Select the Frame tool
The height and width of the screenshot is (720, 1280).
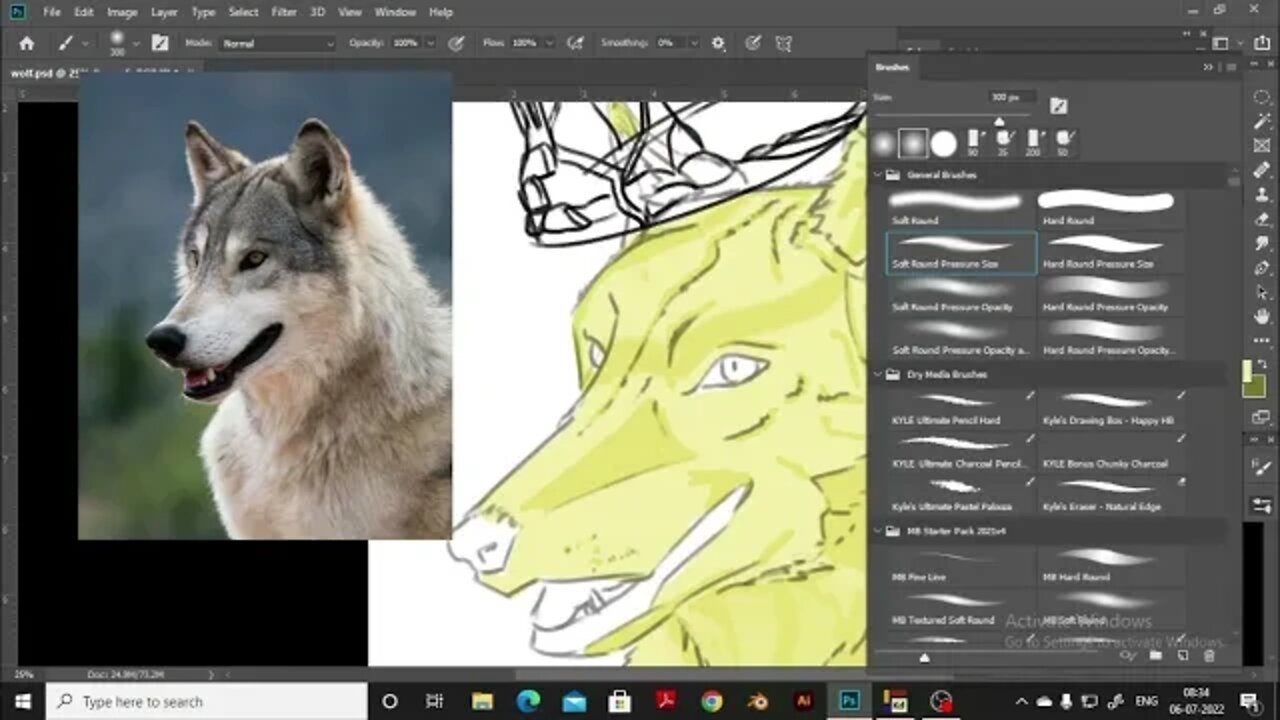1261,146
